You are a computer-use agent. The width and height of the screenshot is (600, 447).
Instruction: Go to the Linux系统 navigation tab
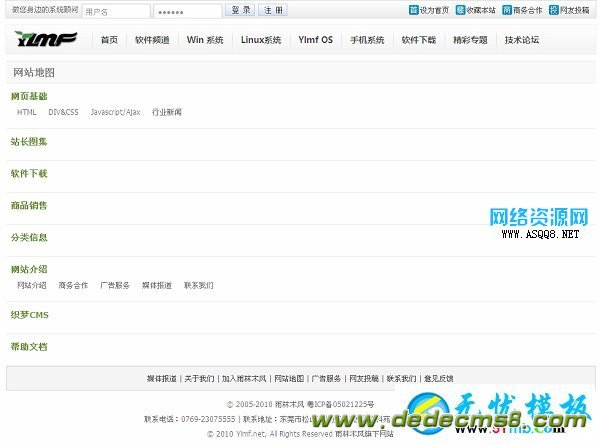click(x=261, y=41)
